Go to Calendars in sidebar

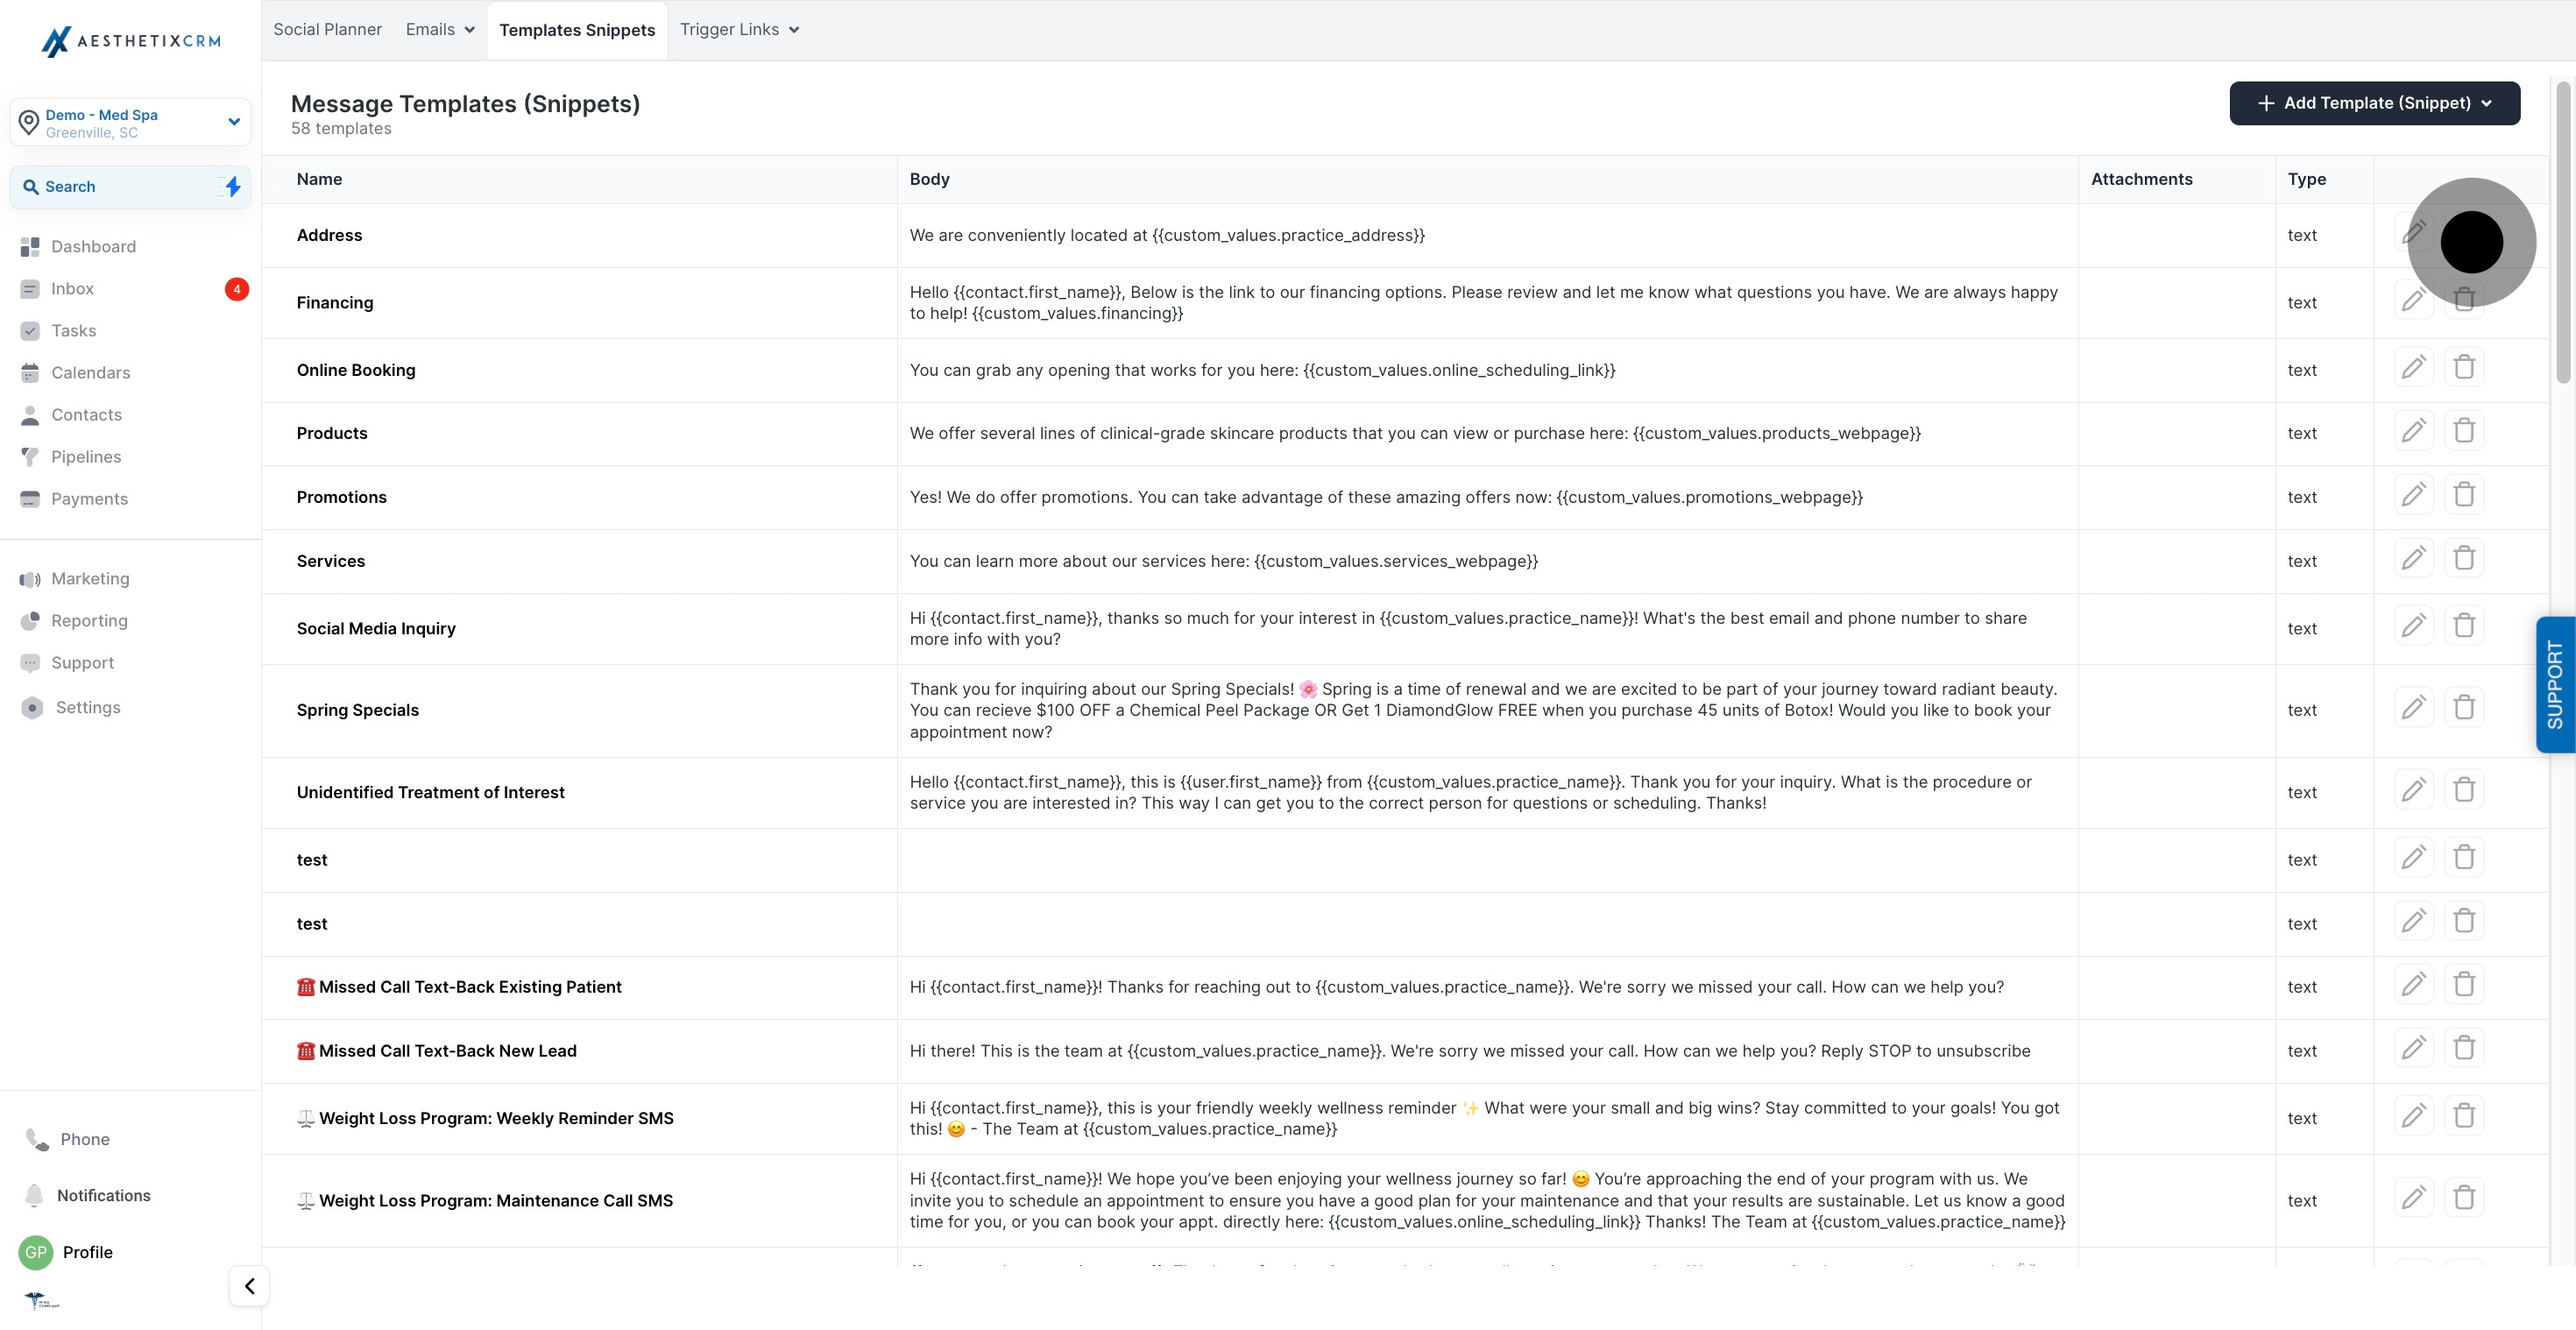pyautogui.click(x=90, y=373)
